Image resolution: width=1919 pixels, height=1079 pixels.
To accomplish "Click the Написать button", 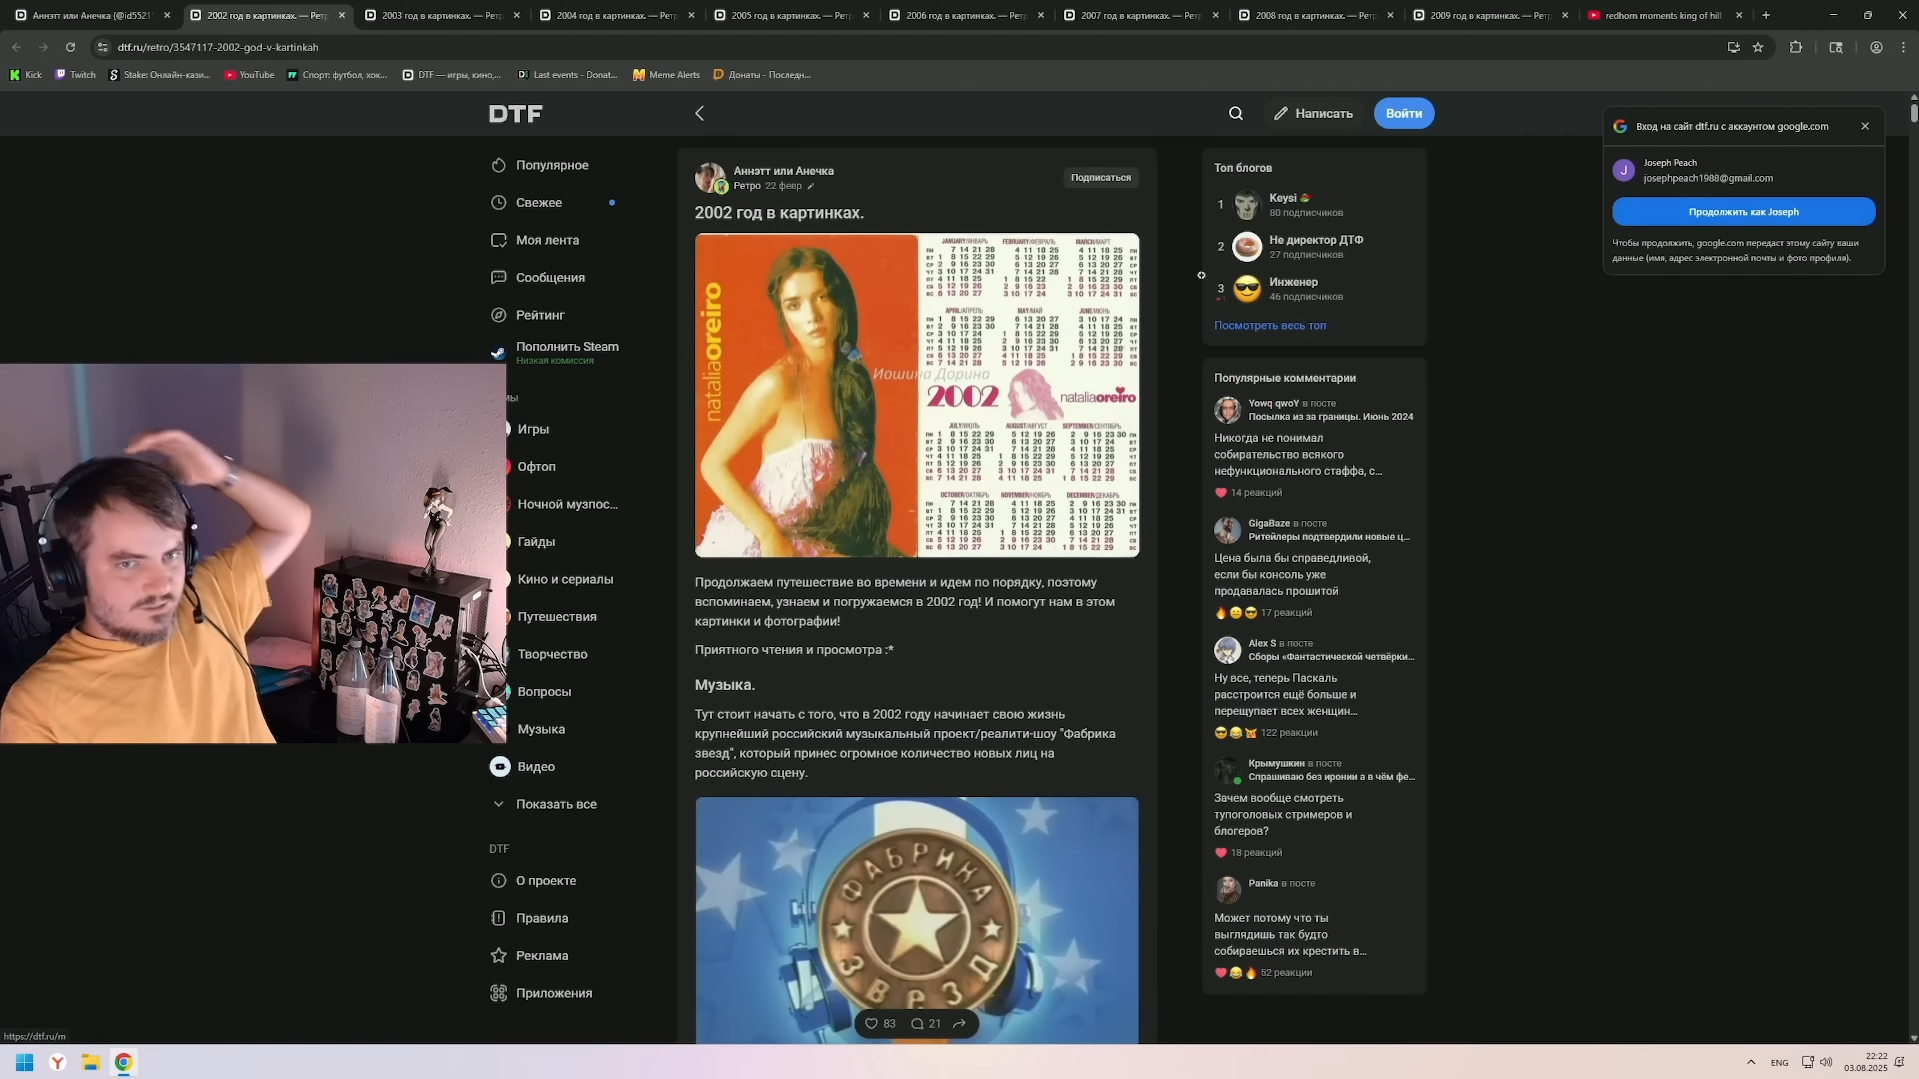I will pos(1313,114).
